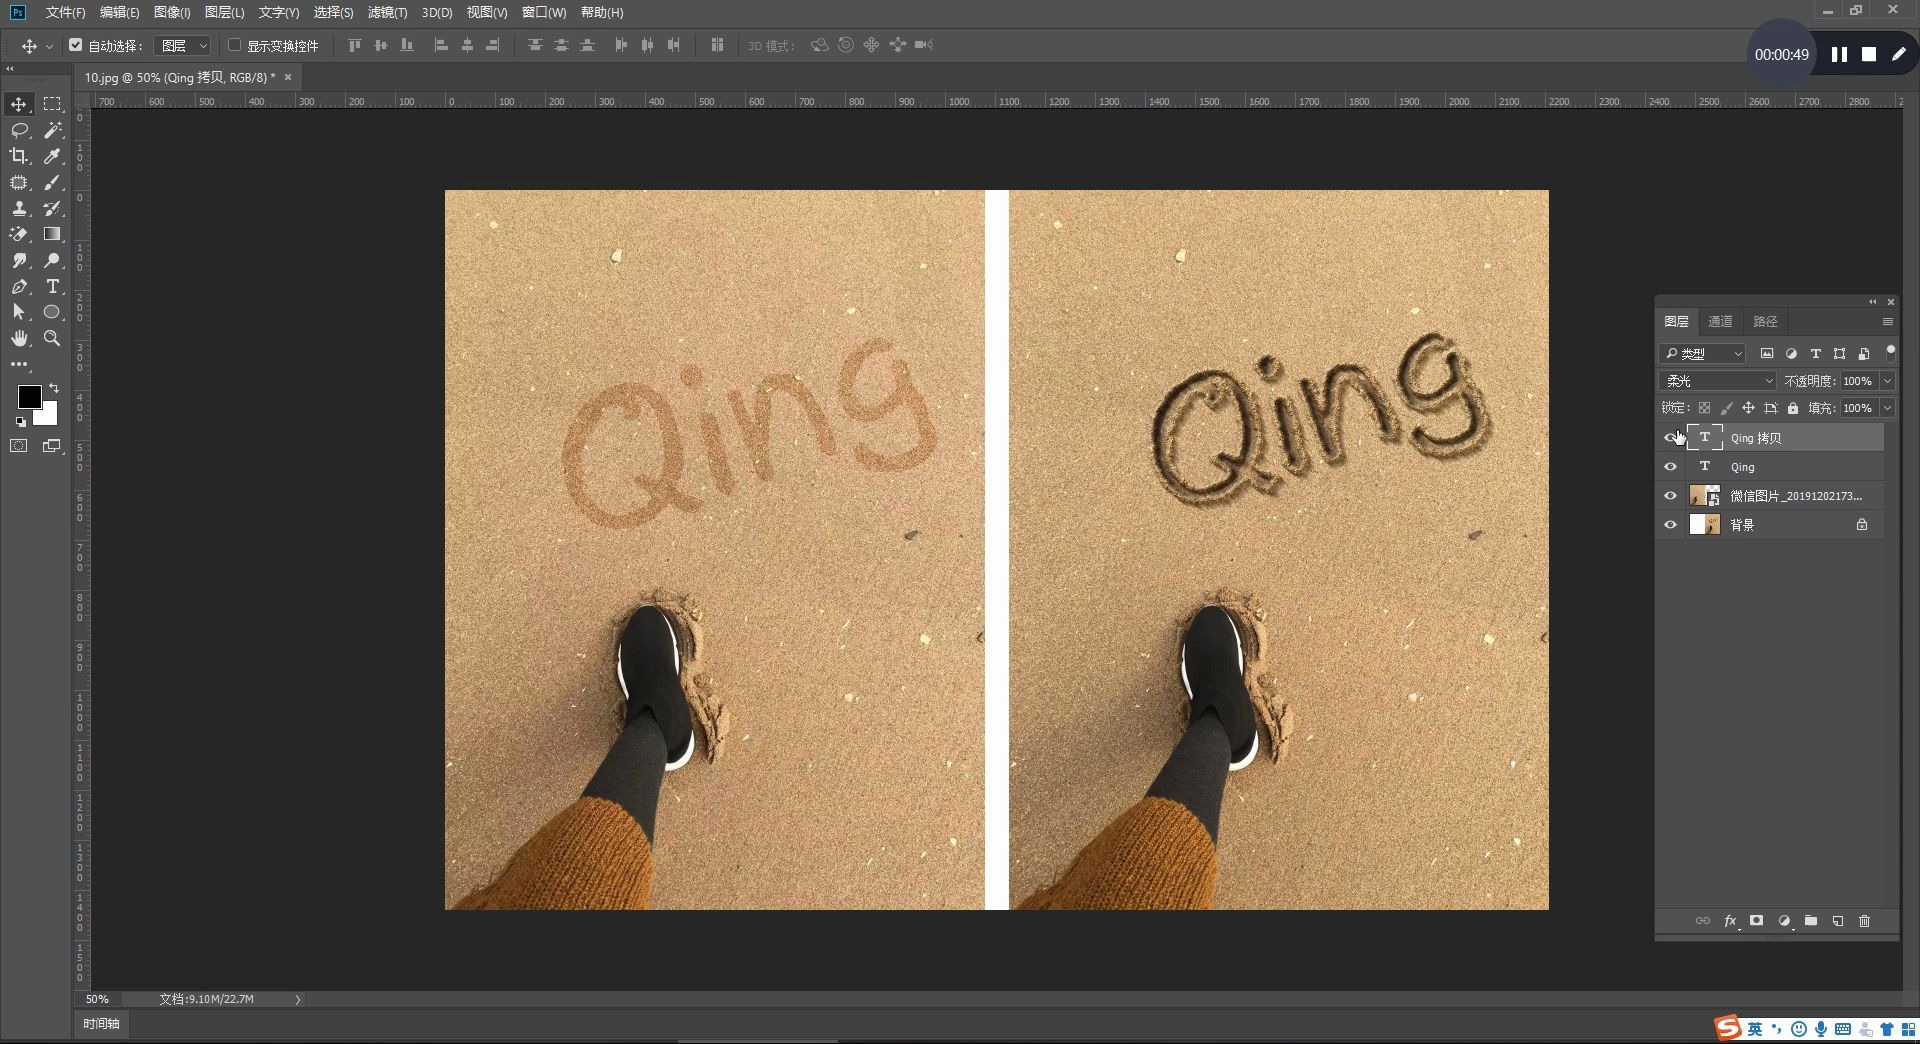1920x1044 pixels.
Task: Select the Brush tool
Action: pos(52,182)
